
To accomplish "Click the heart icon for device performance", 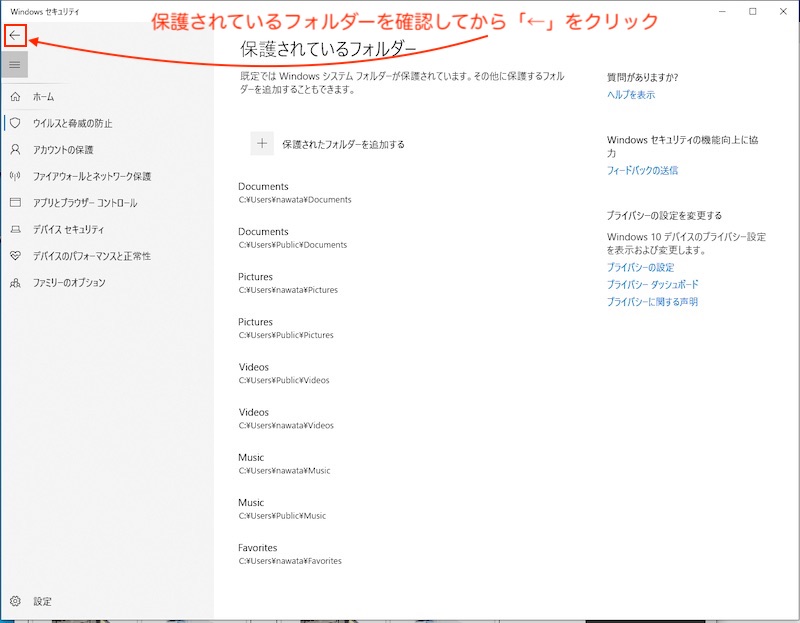I will tap(15, 256).
